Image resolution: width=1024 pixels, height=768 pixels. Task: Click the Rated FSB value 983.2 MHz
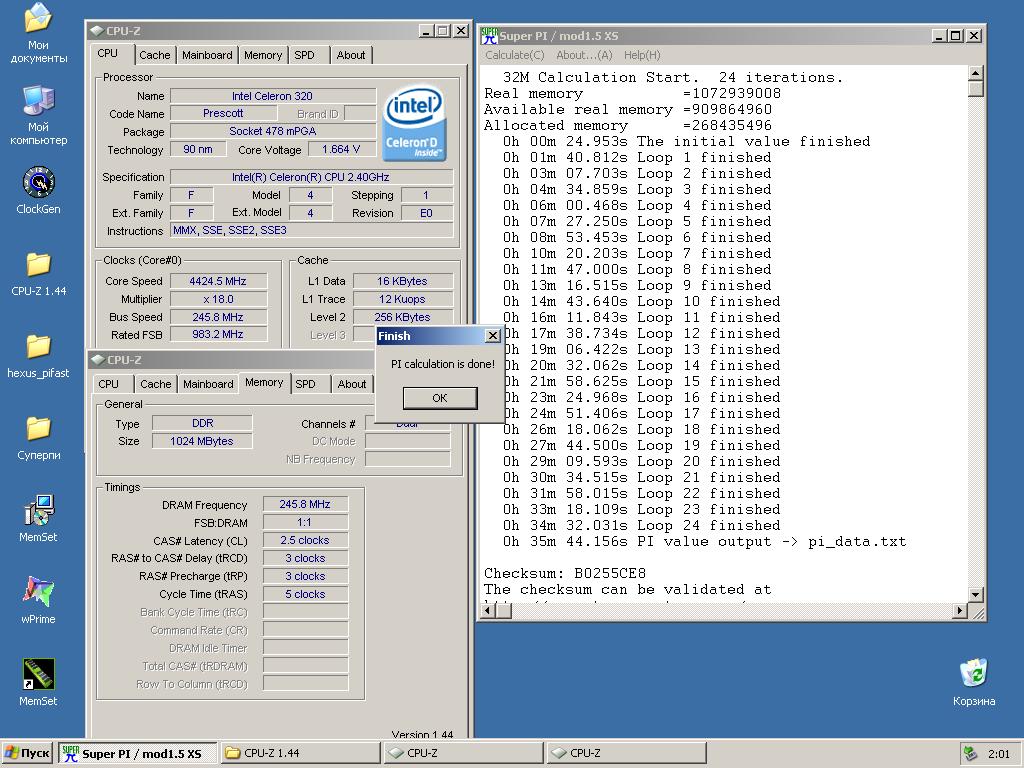(x=218, y=334)
